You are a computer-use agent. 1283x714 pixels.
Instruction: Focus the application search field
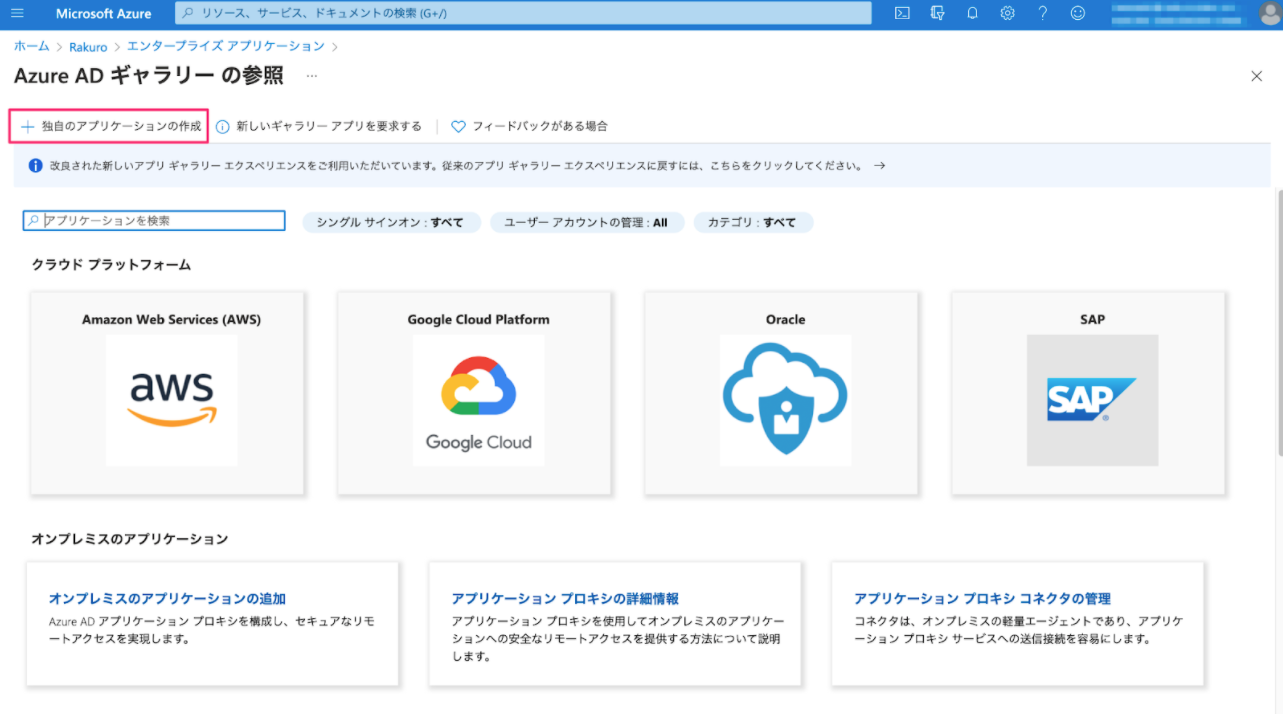pyautogui.click(x=154, y=221)
